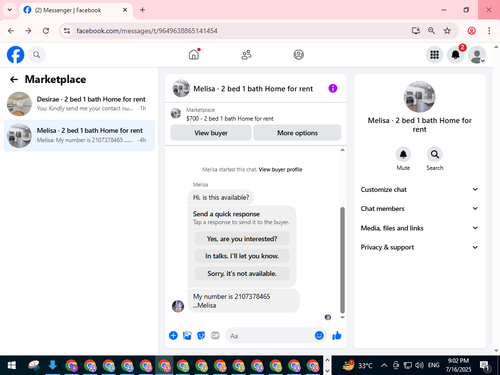Screen dimensions: 500x375
Task: Open the account profile avatar menu
Action: tap(477, 55)
